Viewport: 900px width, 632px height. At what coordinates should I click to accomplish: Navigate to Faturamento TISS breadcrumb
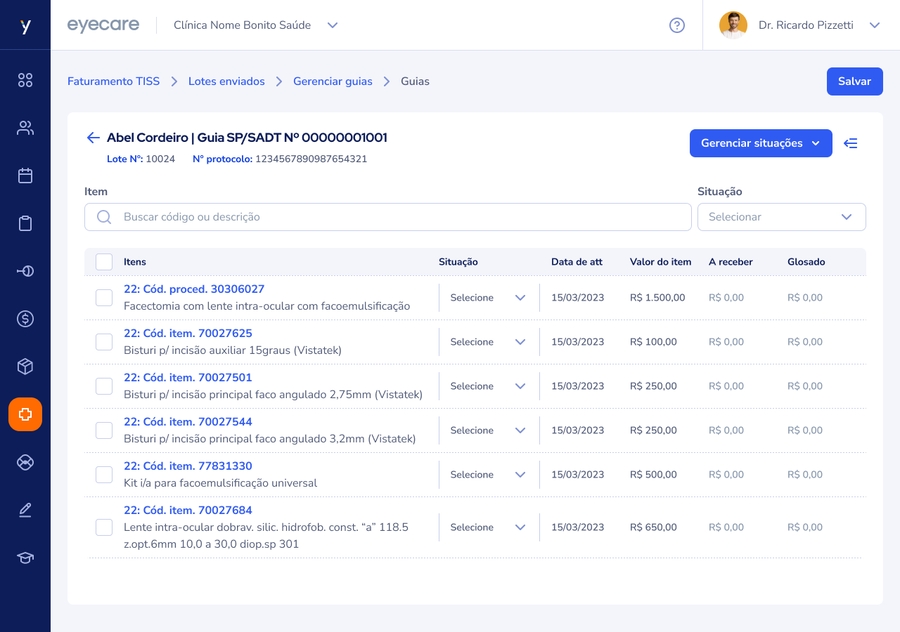tap(113, 81)
